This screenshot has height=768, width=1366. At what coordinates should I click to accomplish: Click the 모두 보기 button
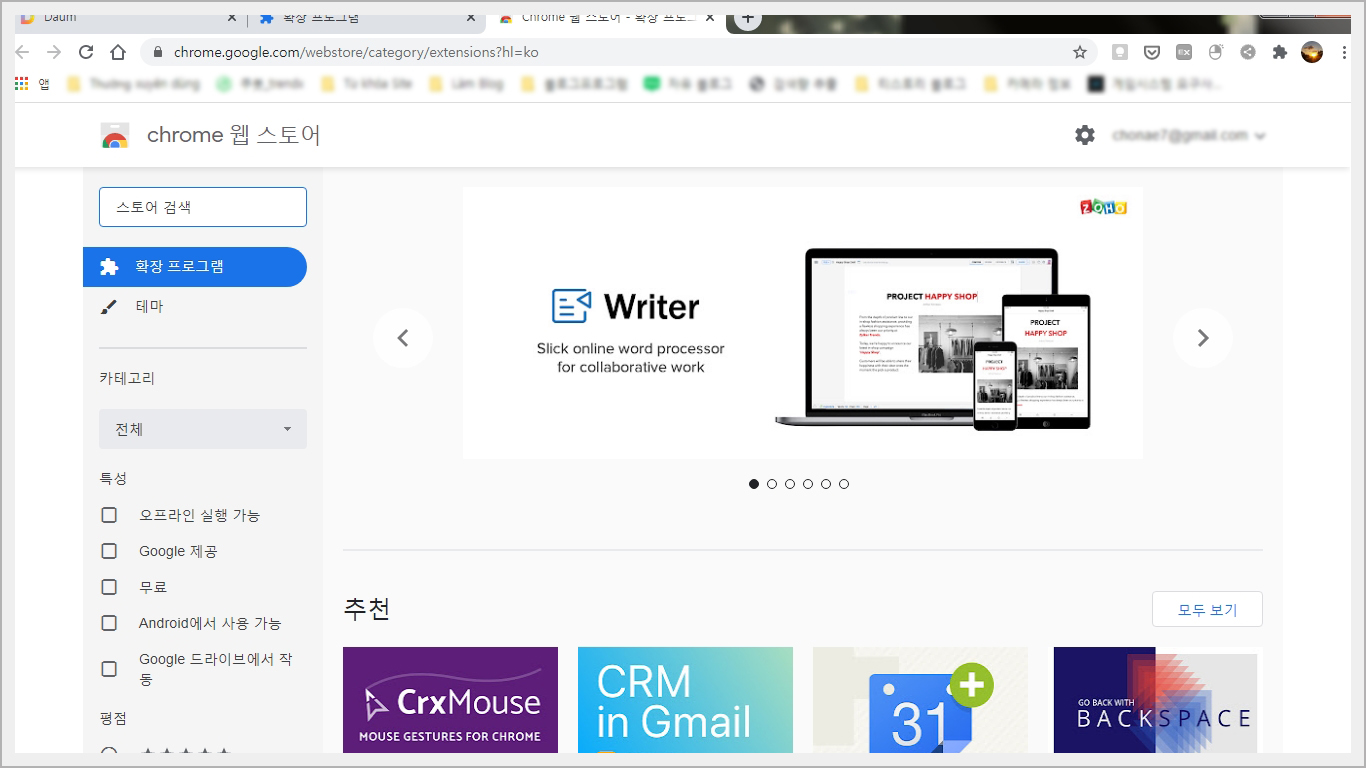tap(1207, 609)
